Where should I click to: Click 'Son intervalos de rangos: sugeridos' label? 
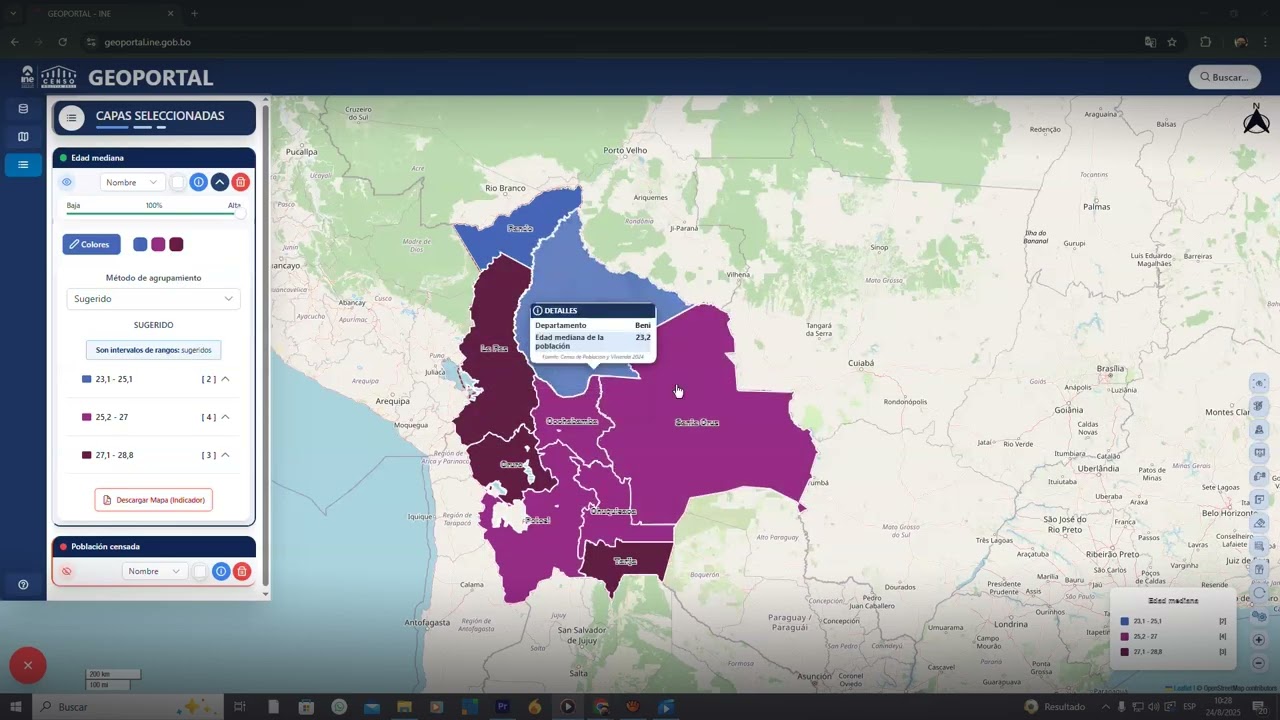[x=153, y=350]
